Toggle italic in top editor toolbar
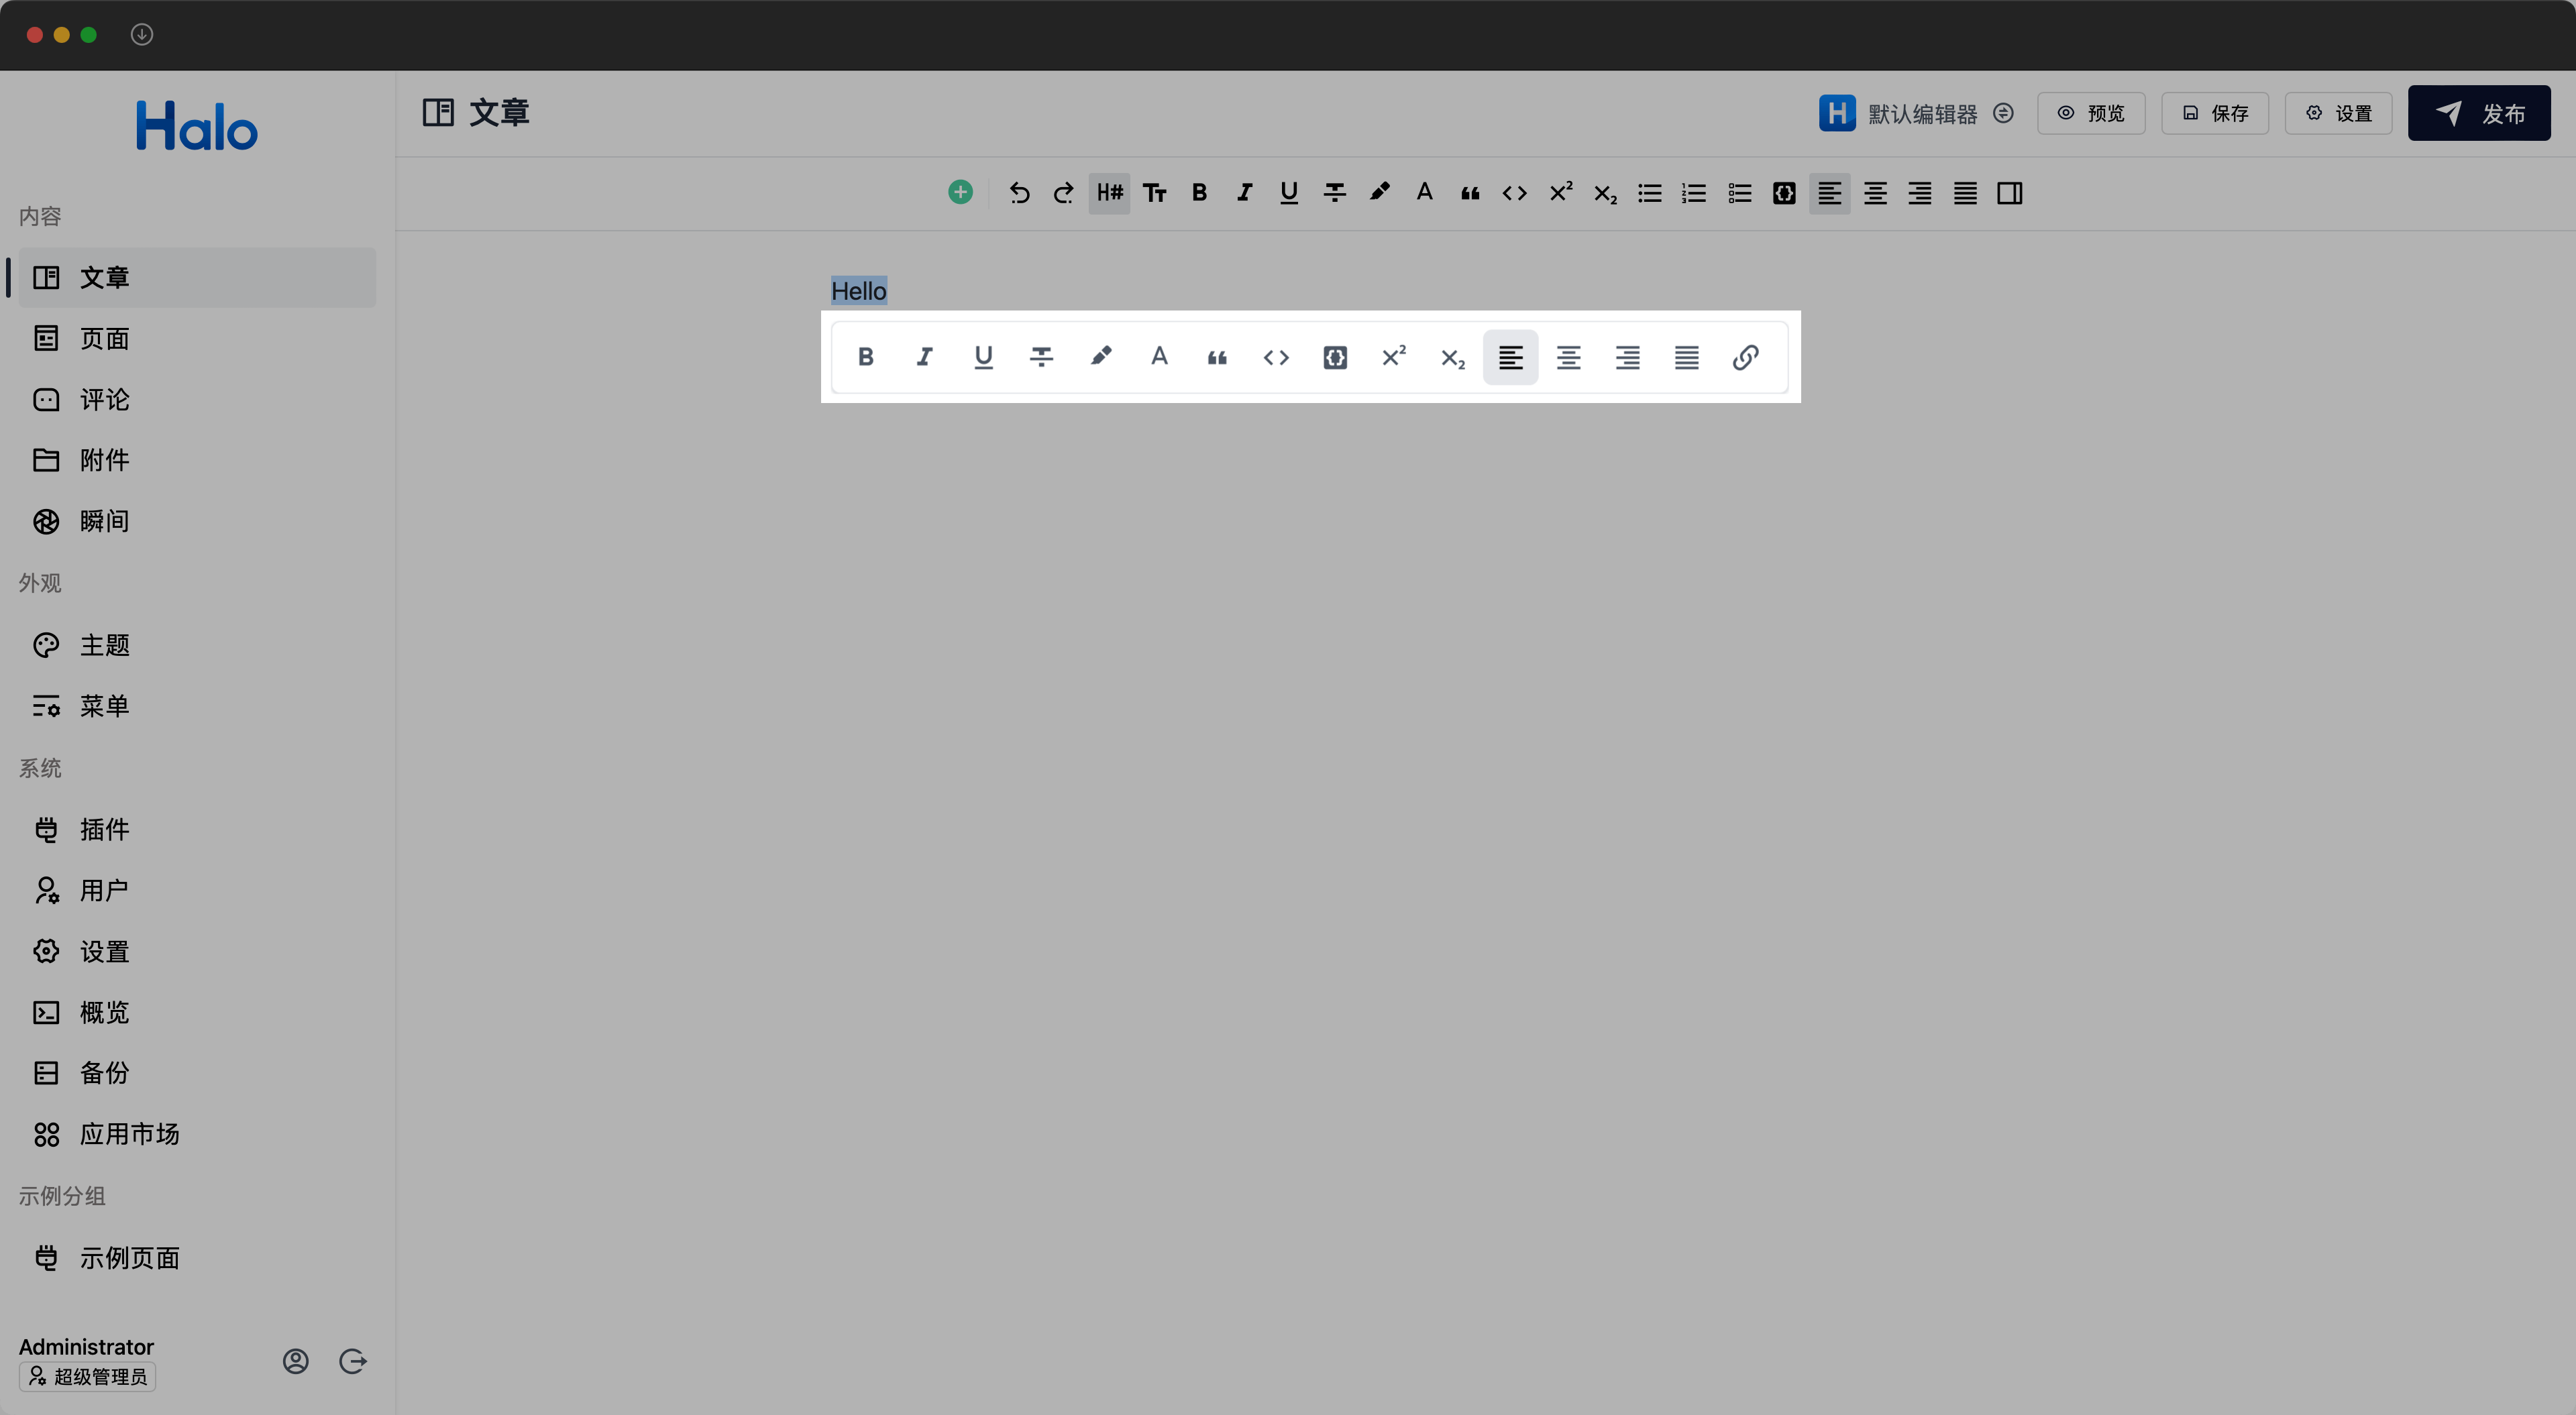This screenshot has height=1415, width=2576. (1244, 193)
